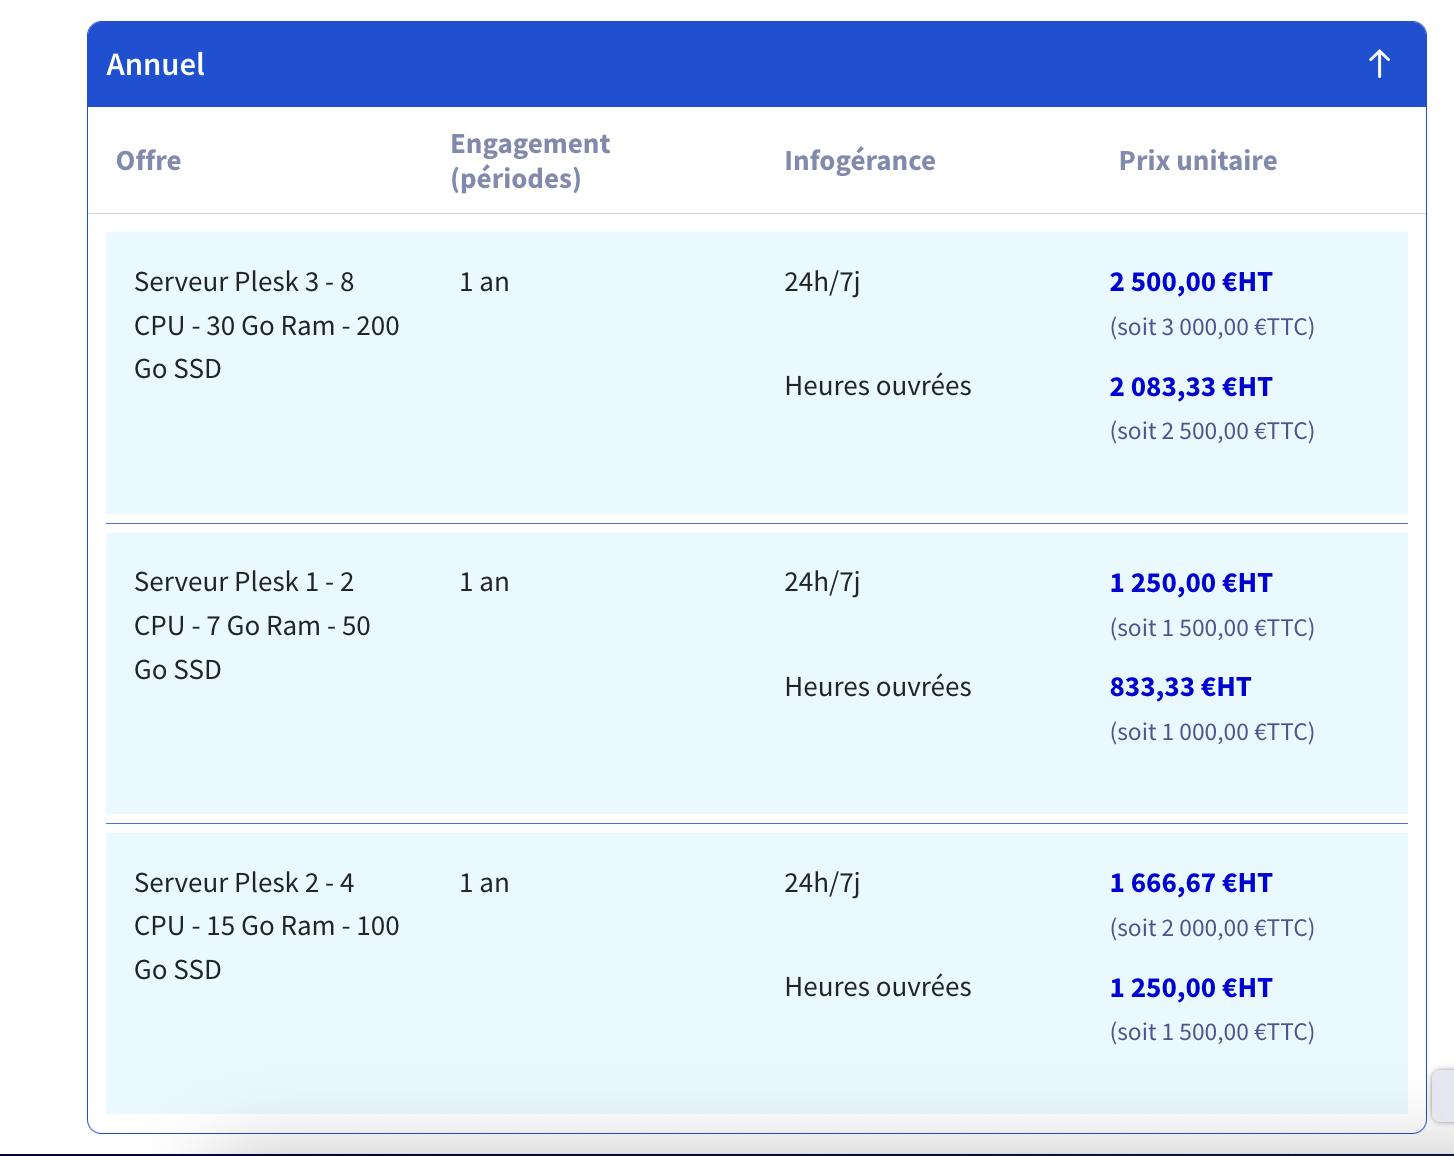Image resolution: width=1454 pixels, height=1156 pixels.
Task: Click Heures ouvrées in the Serveur Plesk 2 row
Action: (x=878, y=987)
